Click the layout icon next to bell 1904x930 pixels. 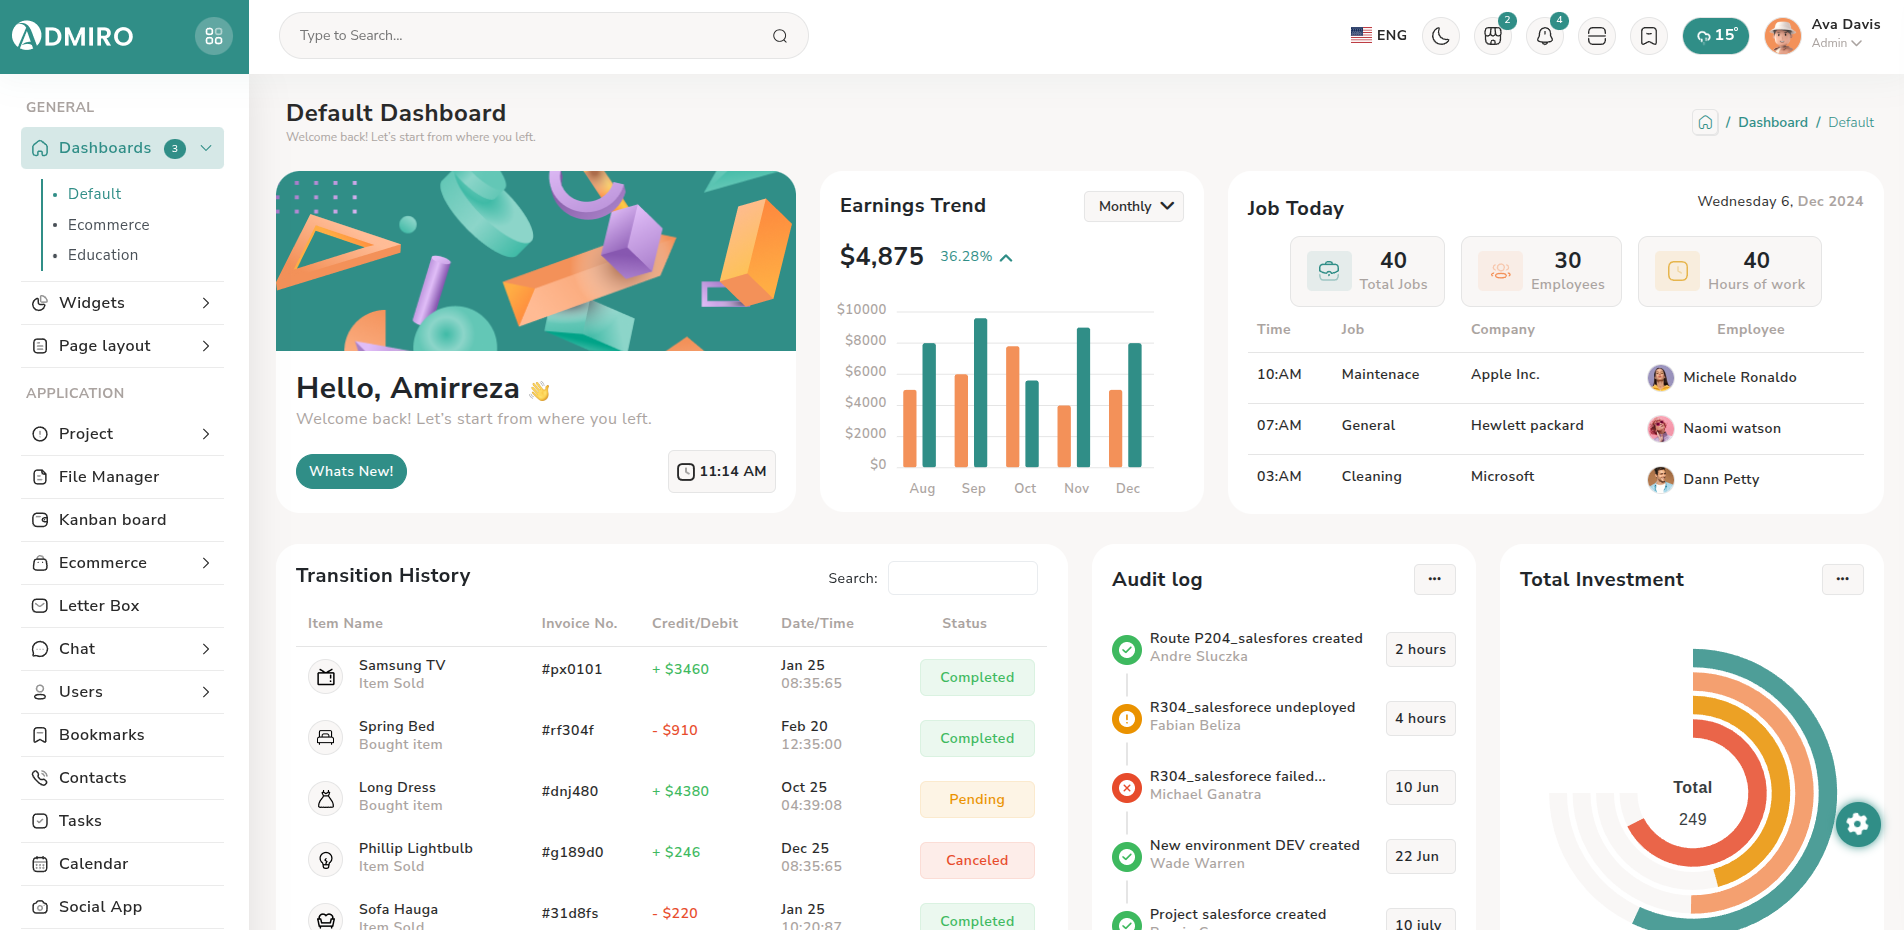click(x=1597, y=36)
